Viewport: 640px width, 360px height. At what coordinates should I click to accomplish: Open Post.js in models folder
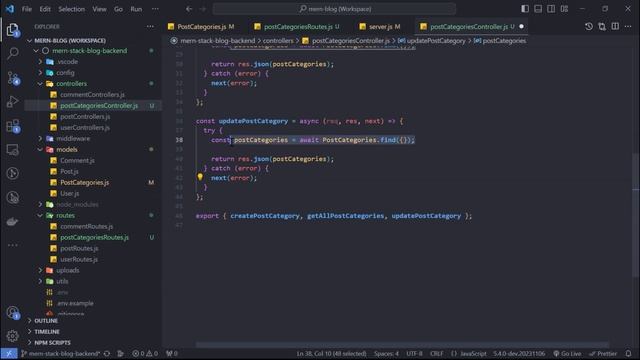69,171
